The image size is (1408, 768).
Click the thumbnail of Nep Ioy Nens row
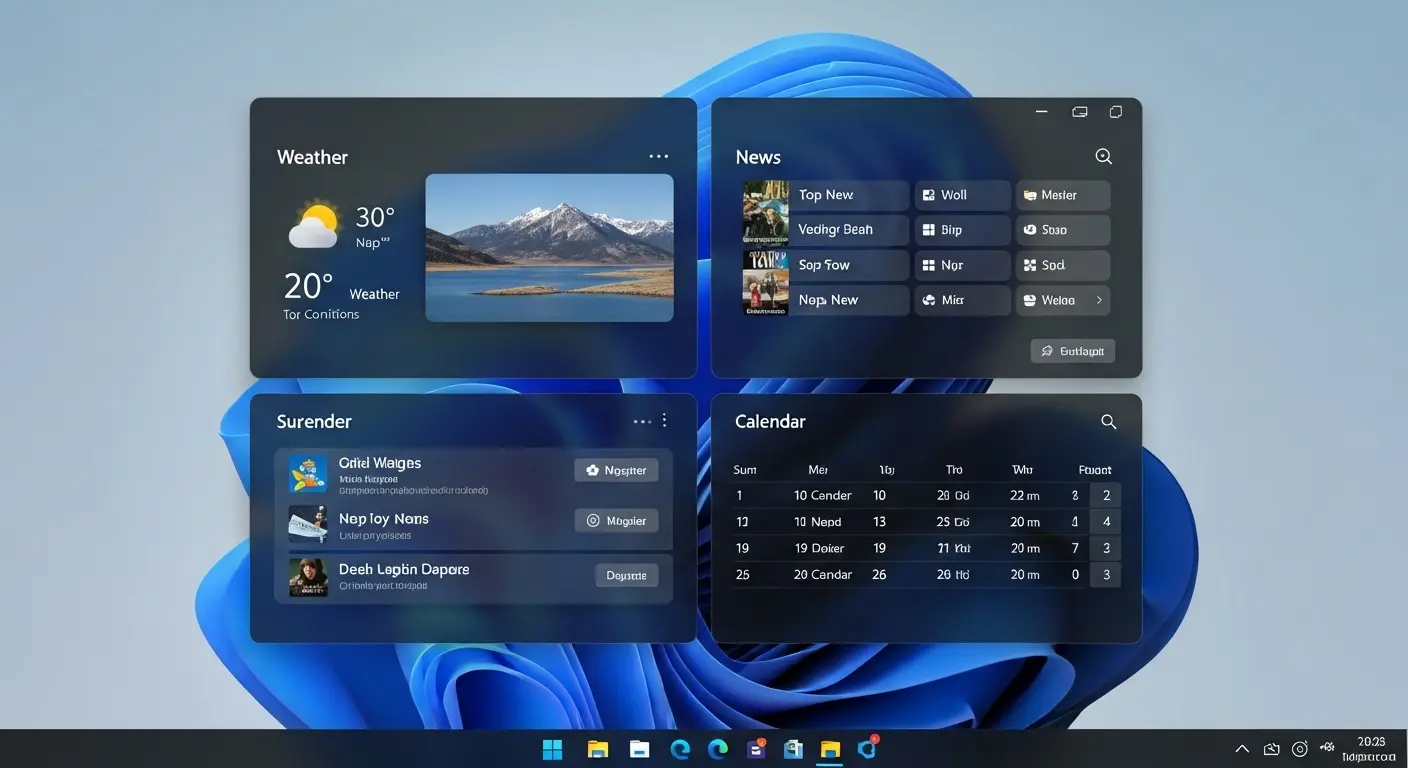(x=308, y=524)
